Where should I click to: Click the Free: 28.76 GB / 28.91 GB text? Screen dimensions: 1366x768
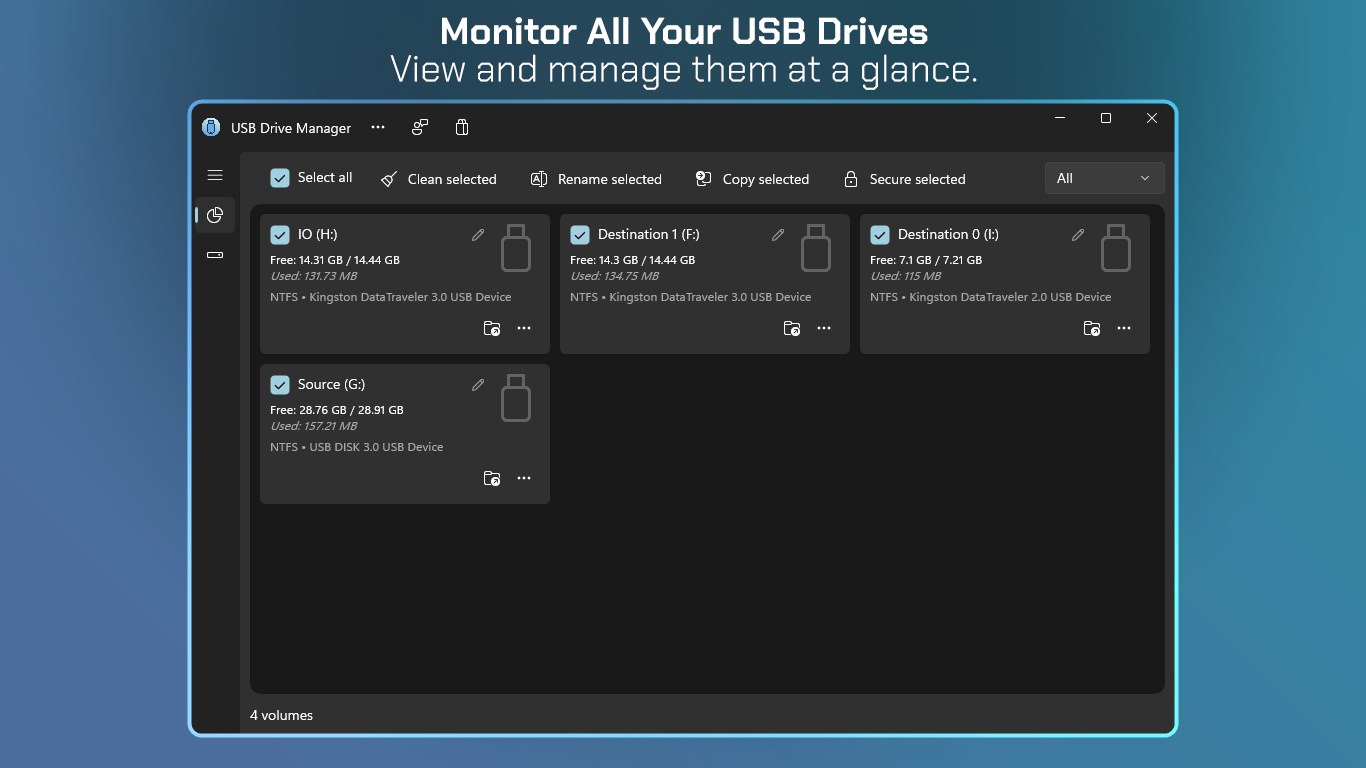(337, 410)
